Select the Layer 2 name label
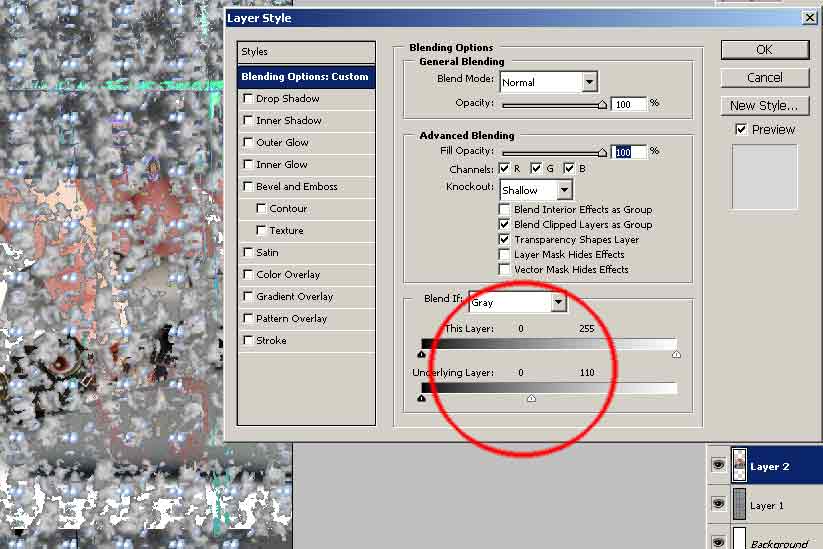This screenshot has height=549, width=823. [769, 467]
